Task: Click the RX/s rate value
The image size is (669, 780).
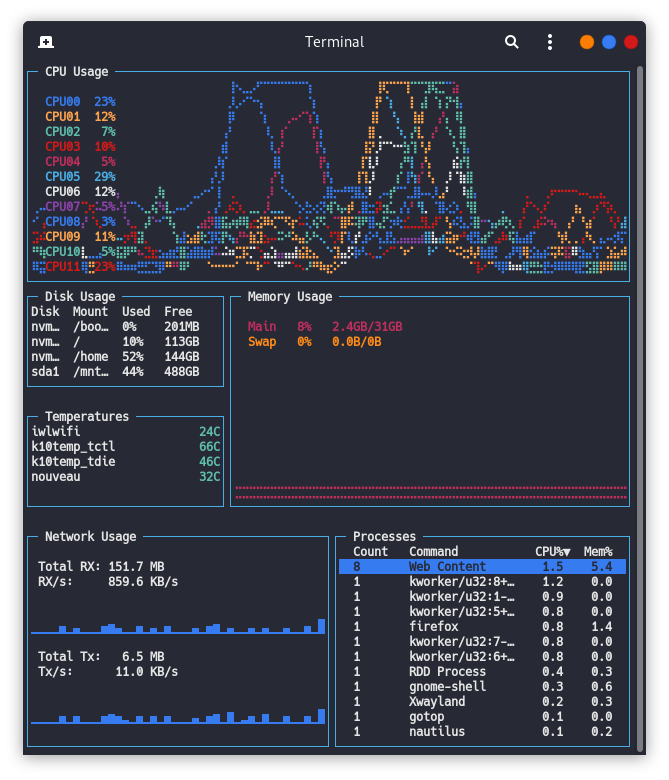Action: click(143, 582)
